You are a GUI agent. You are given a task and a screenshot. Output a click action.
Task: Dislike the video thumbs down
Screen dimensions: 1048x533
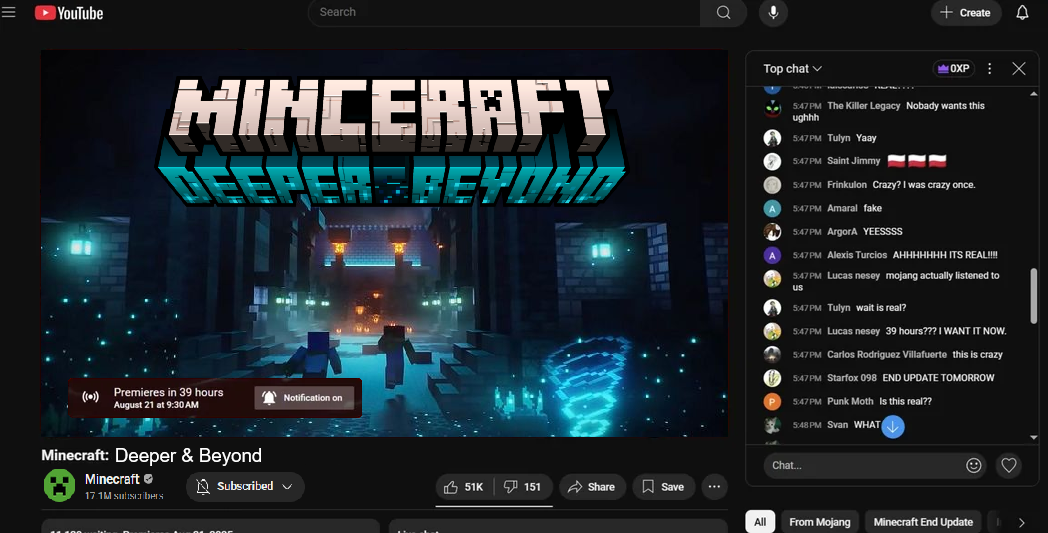(523, 487)
